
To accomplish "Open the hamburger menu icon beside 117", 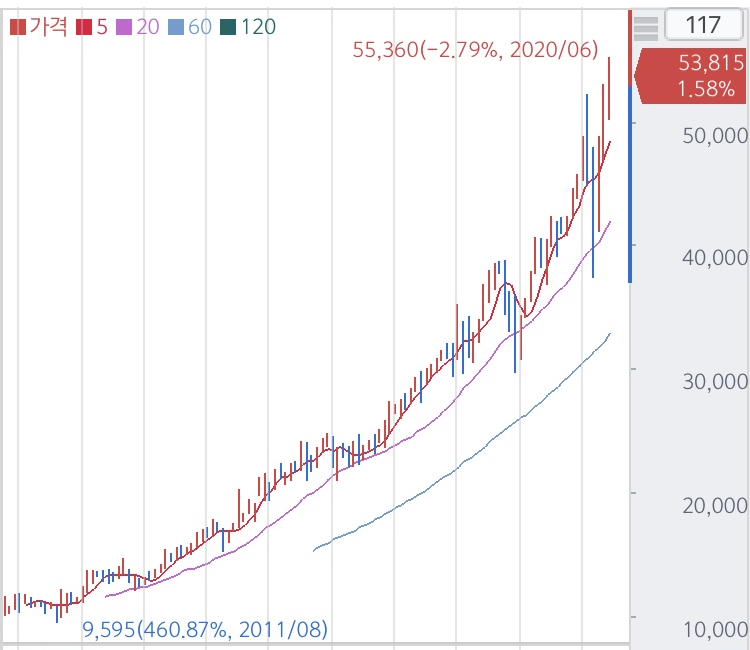I will point(646,28).
